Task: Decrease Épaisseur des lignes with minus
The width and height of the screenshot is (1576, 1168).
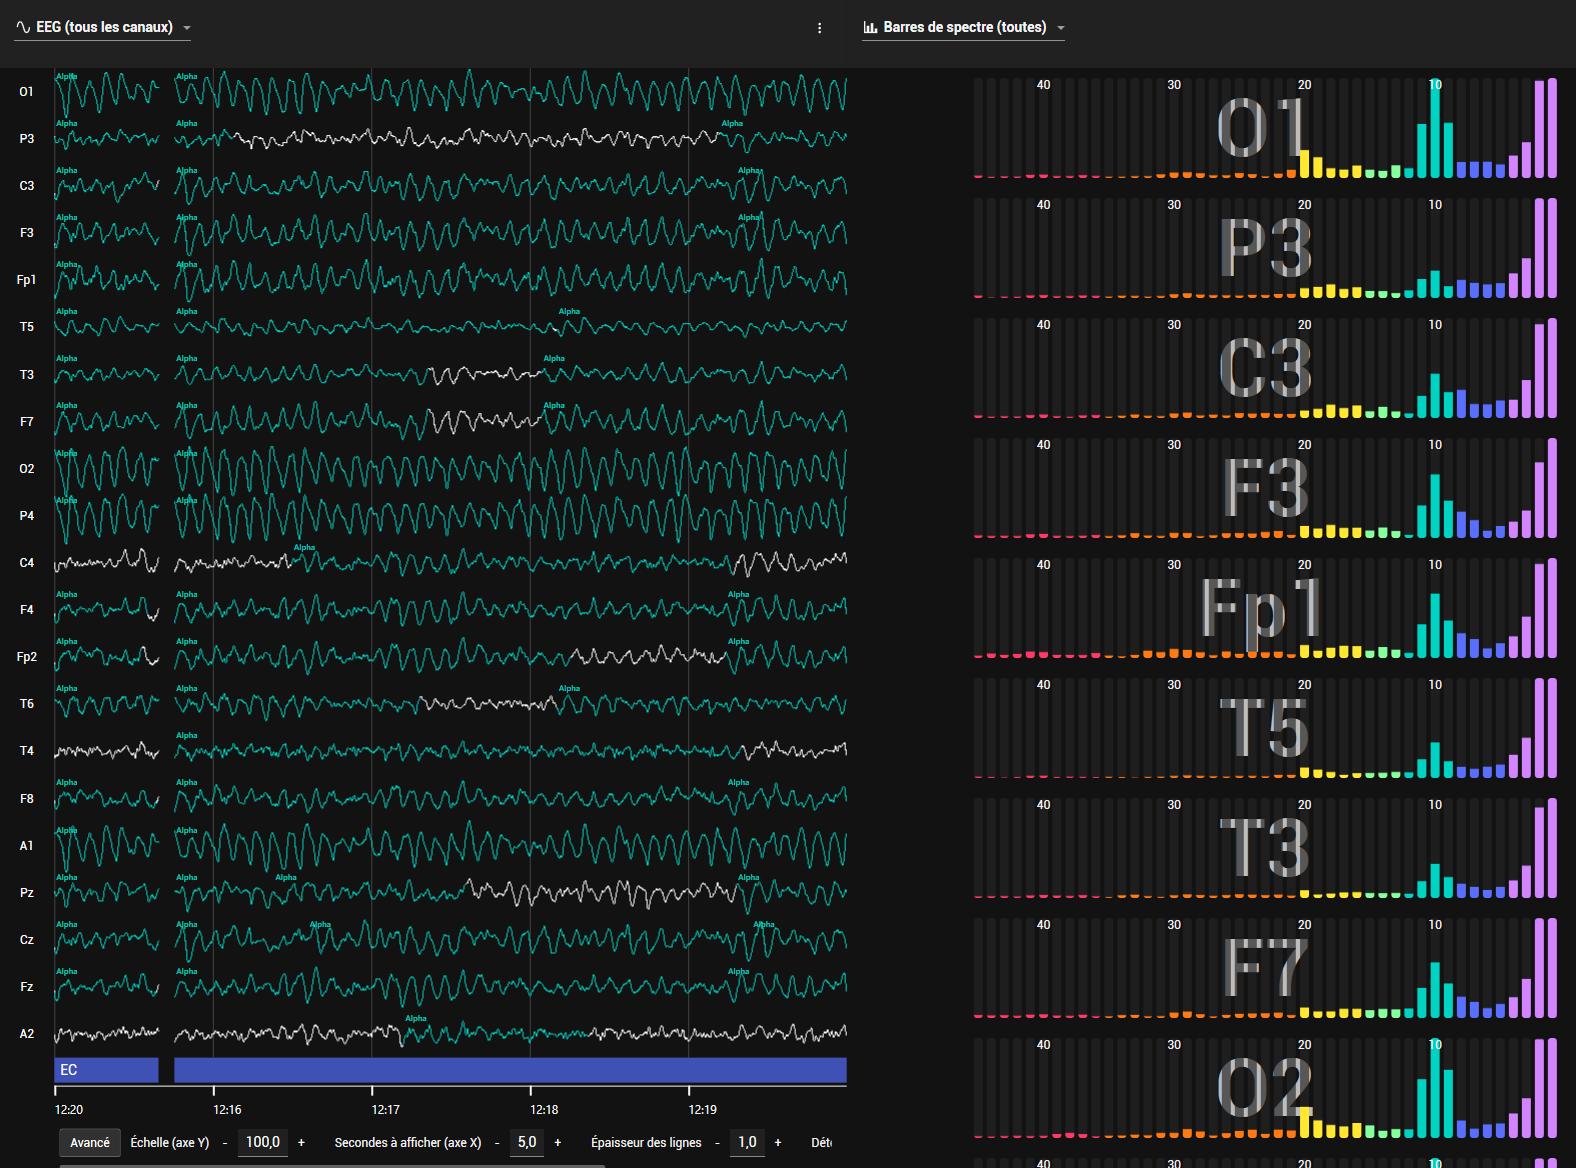Action: pyautogui.click(x=717, y=1142)
